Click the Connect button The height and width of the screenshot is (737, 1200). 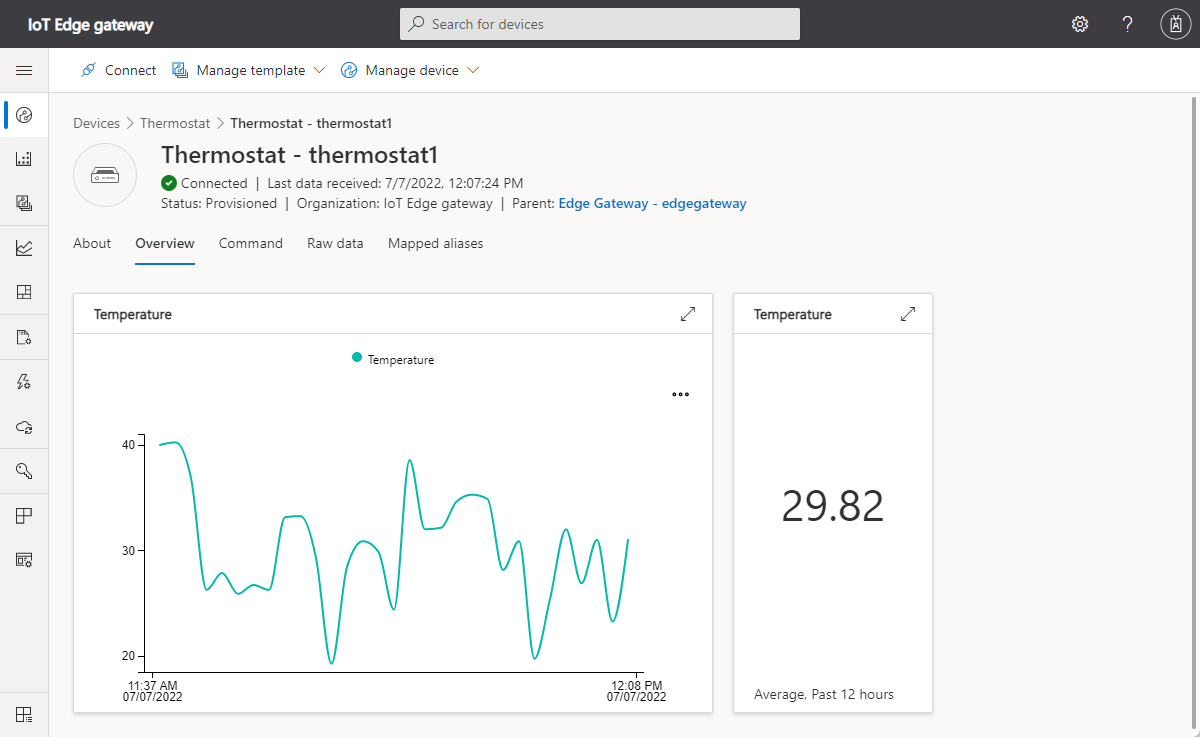click(x=118, y=70)
